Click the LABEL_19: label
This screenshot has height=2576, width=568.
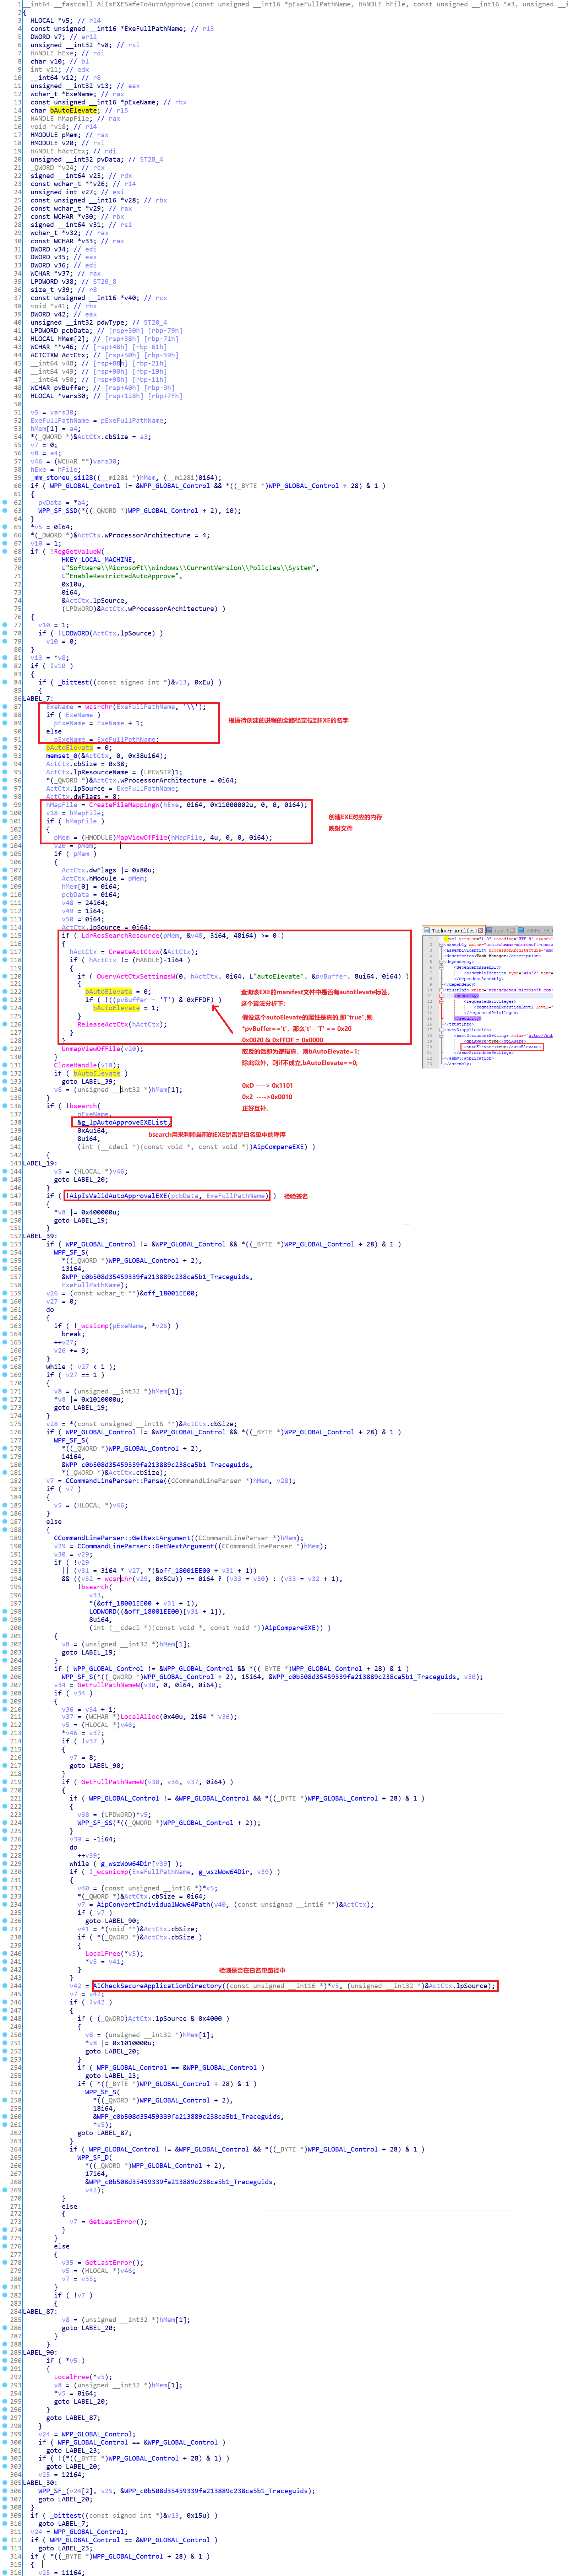pyautogui.click(x=40, y=1163)
